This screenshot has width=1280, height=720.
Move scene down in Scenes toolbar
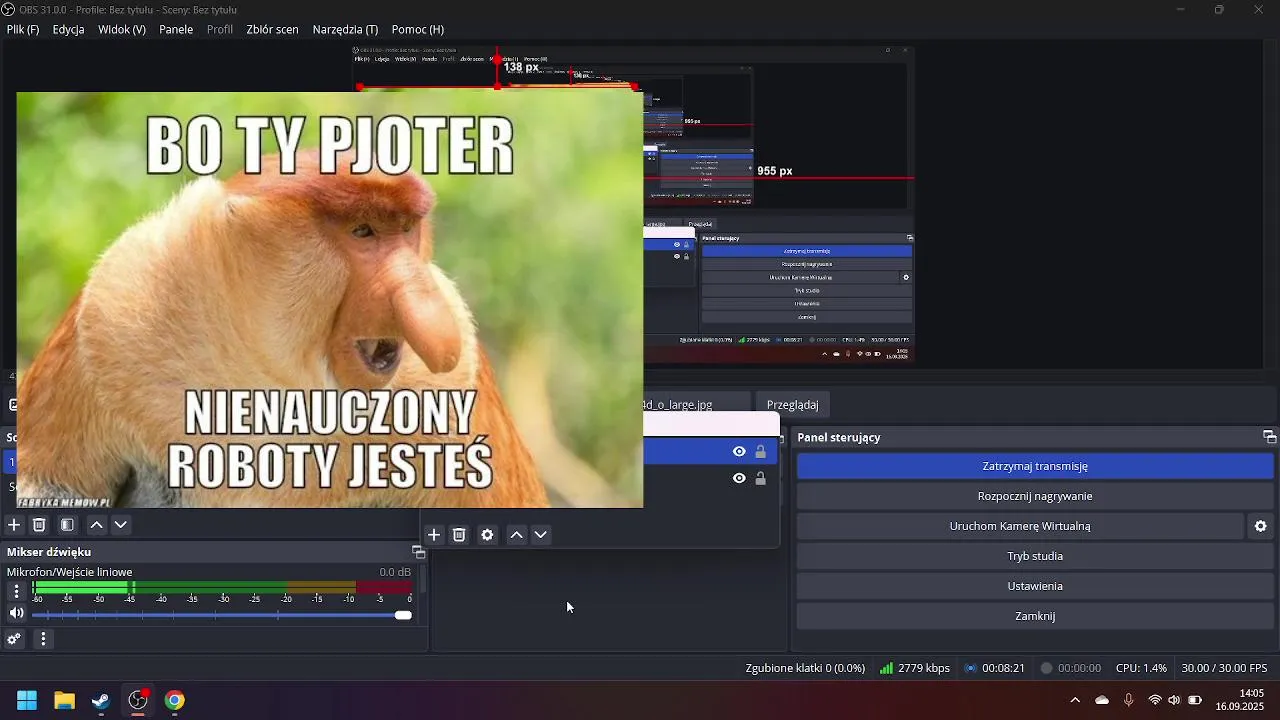point(121,525)
